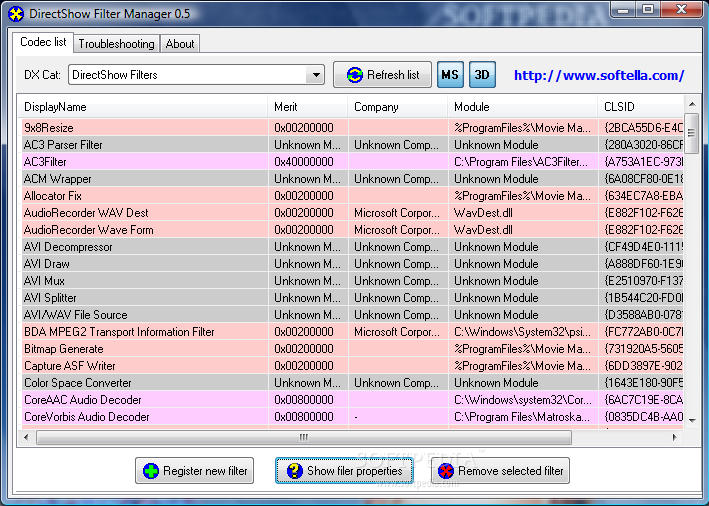Click the vertical scrollbar down arrow
Screen dimensions: 709x506
click(x=692, y=420)
